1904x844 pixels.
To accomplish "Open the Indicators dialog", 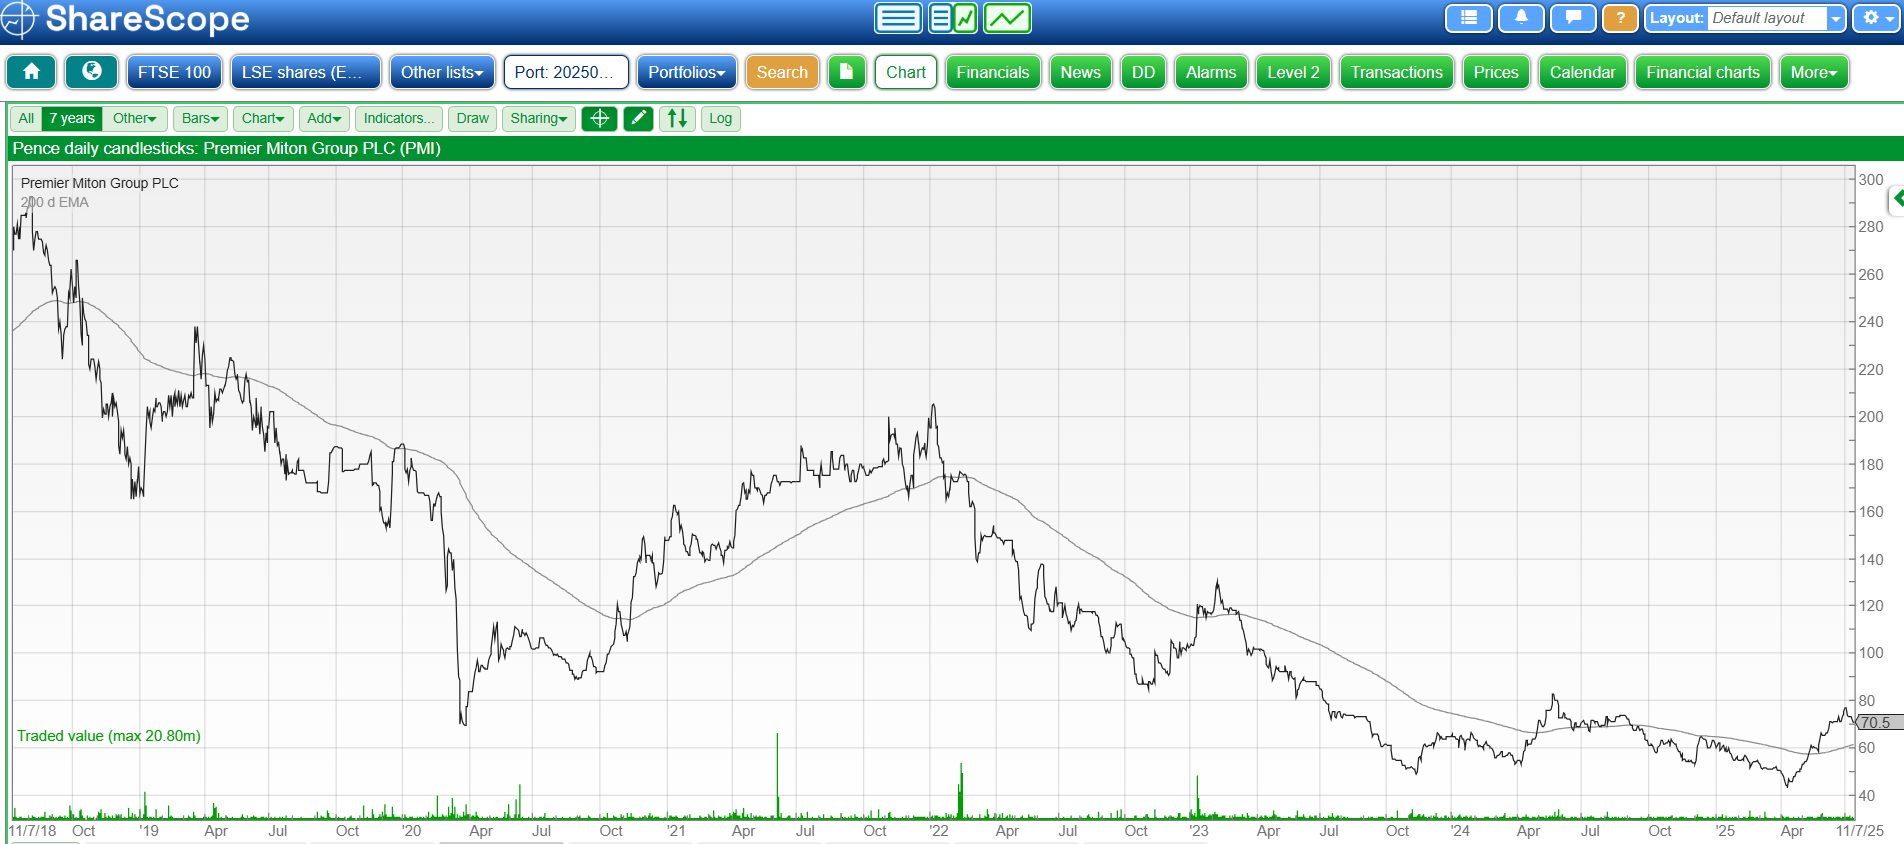I will 399,118.
